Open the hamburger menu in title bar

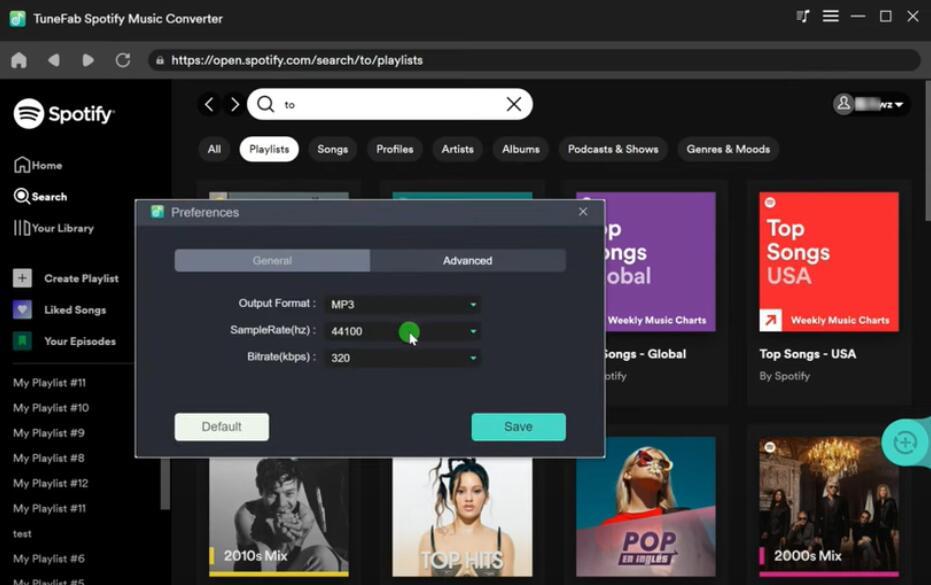pos(831,16)
